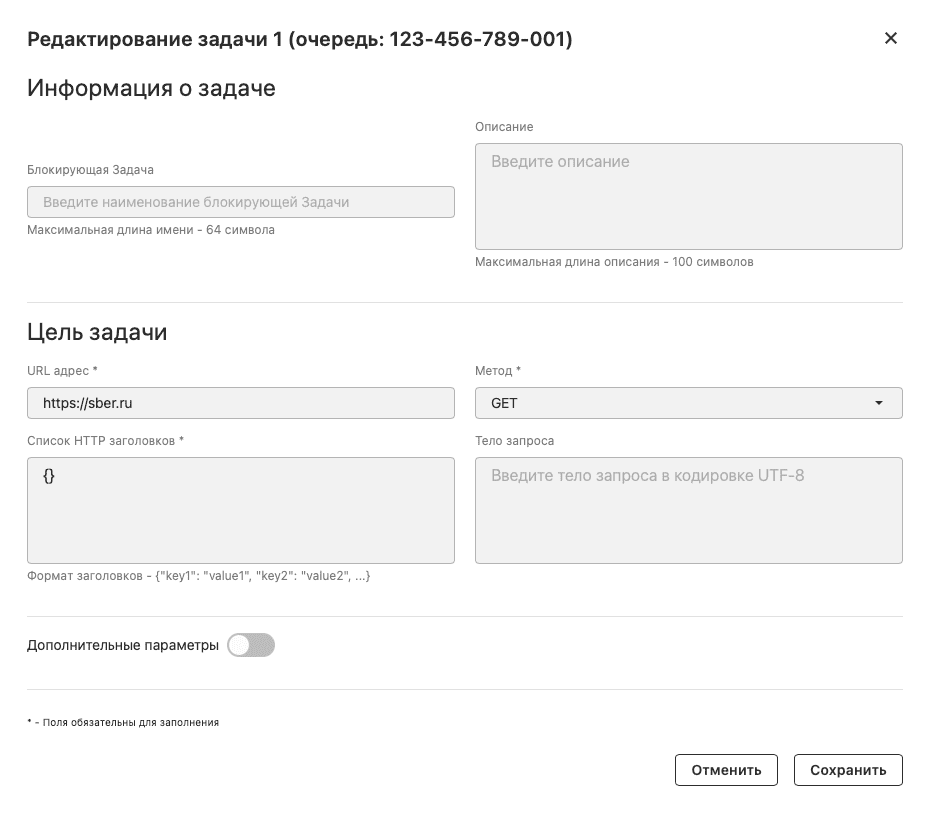Focus the Описание text area
The image size is (930, 813).
[x=686, y=195]
